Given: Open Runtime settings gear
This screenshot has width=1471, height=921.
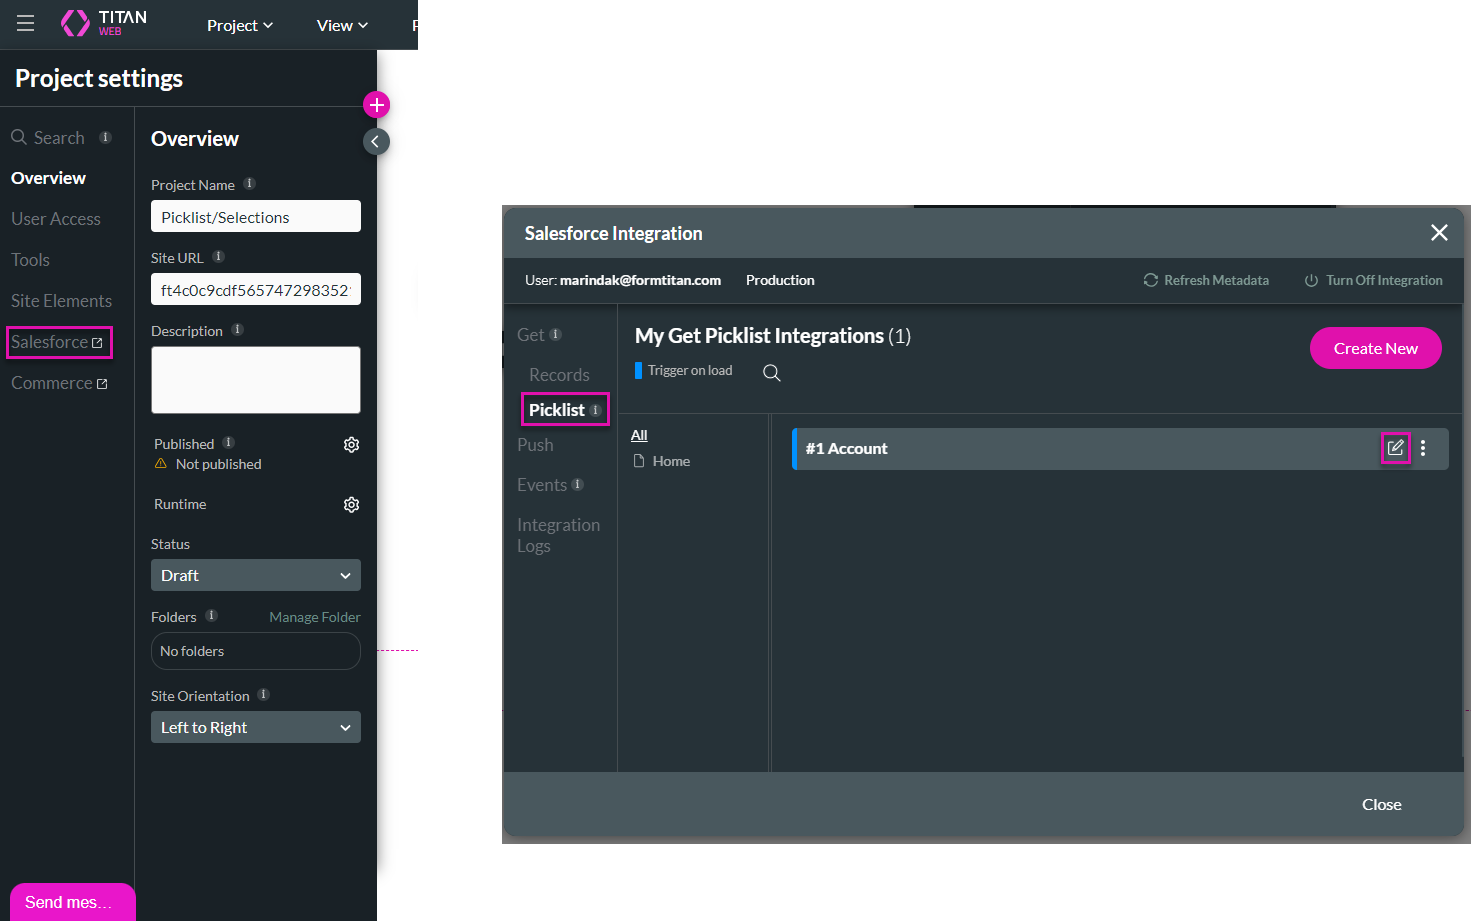Looking at the screenshot, I should coord(351,505).
